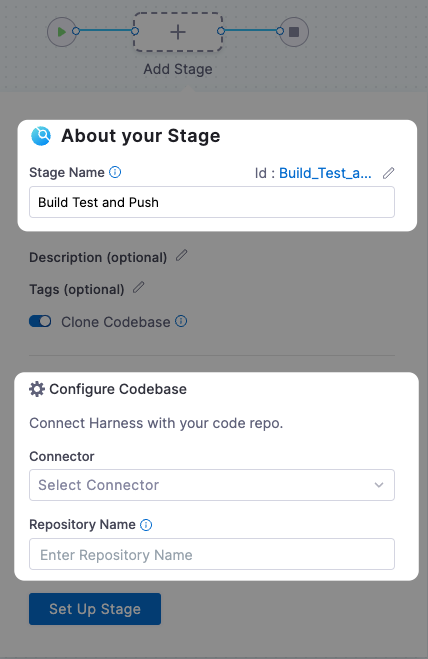Toggle the Clone Codebase switch
Viewport: 428px width, 659px height.
(x=40, y=322)
